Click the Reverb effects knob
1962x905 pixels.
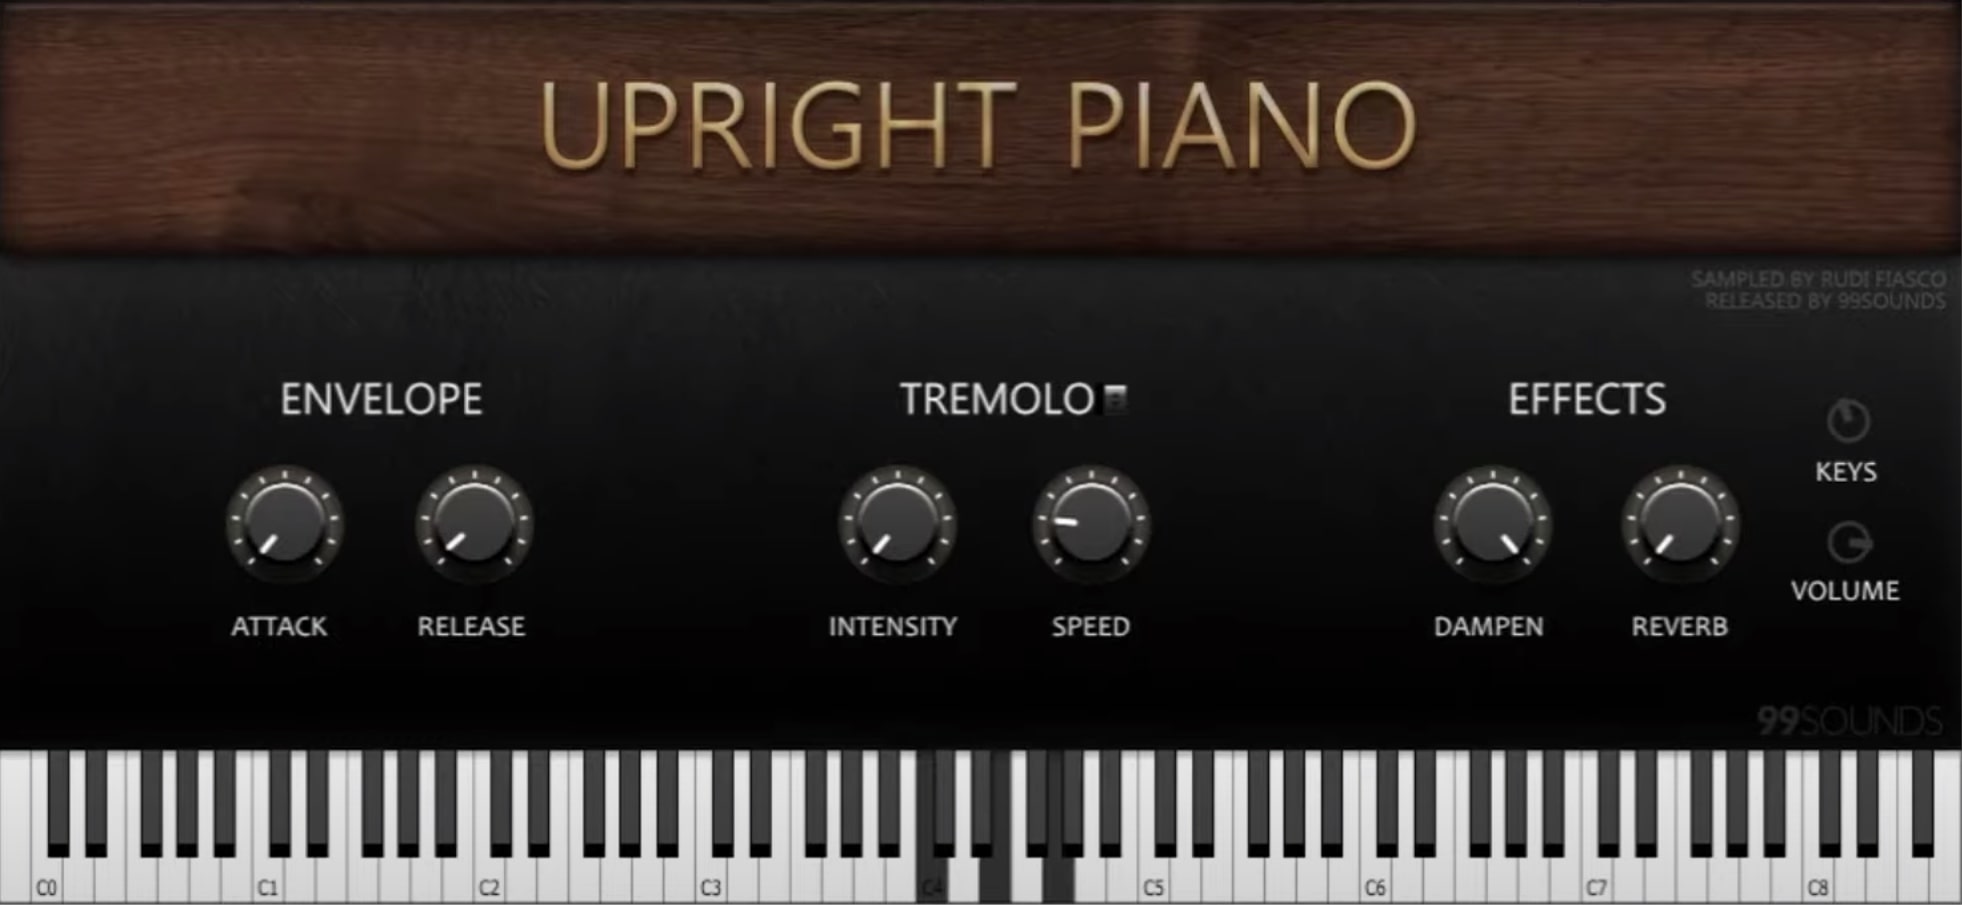[1680, 524]
